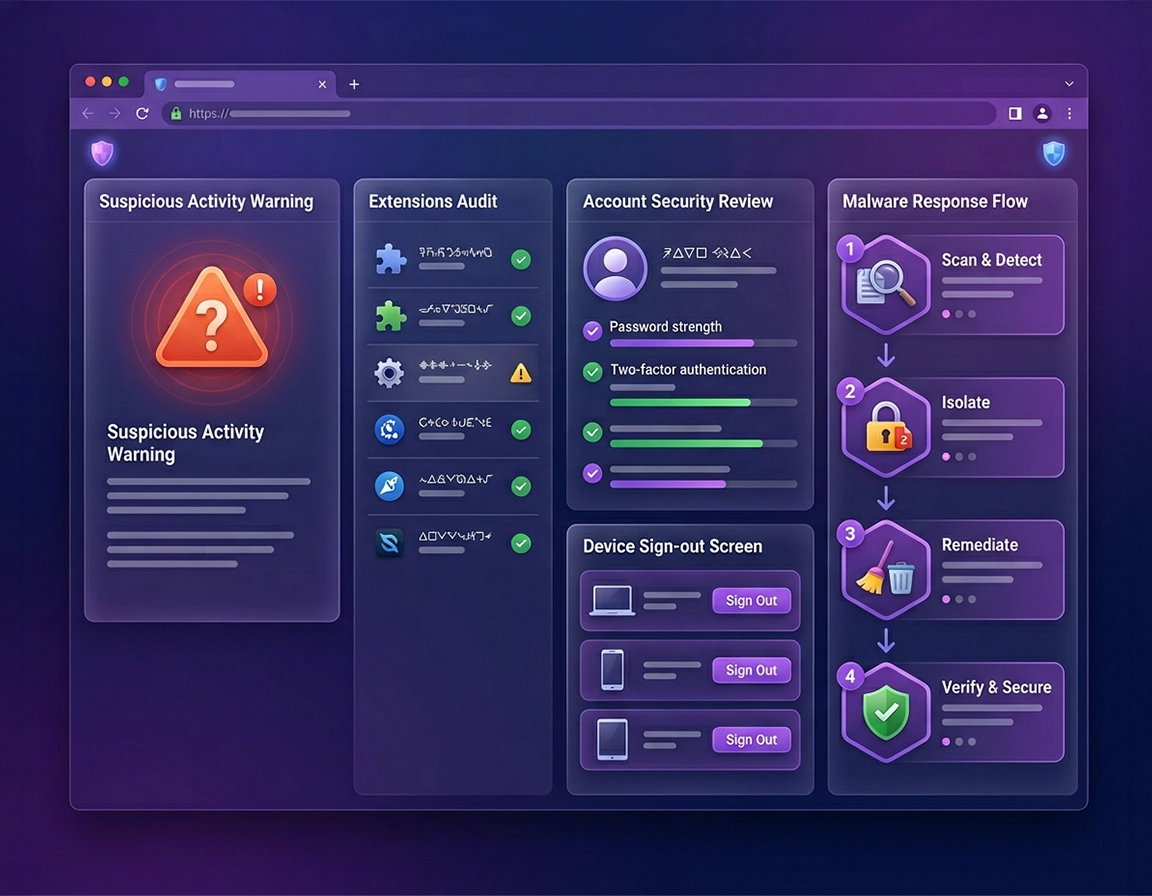This screenshot has width=1152, height=896.
Task: Select the blue puzzle piece extension
Action: point(390,259)
